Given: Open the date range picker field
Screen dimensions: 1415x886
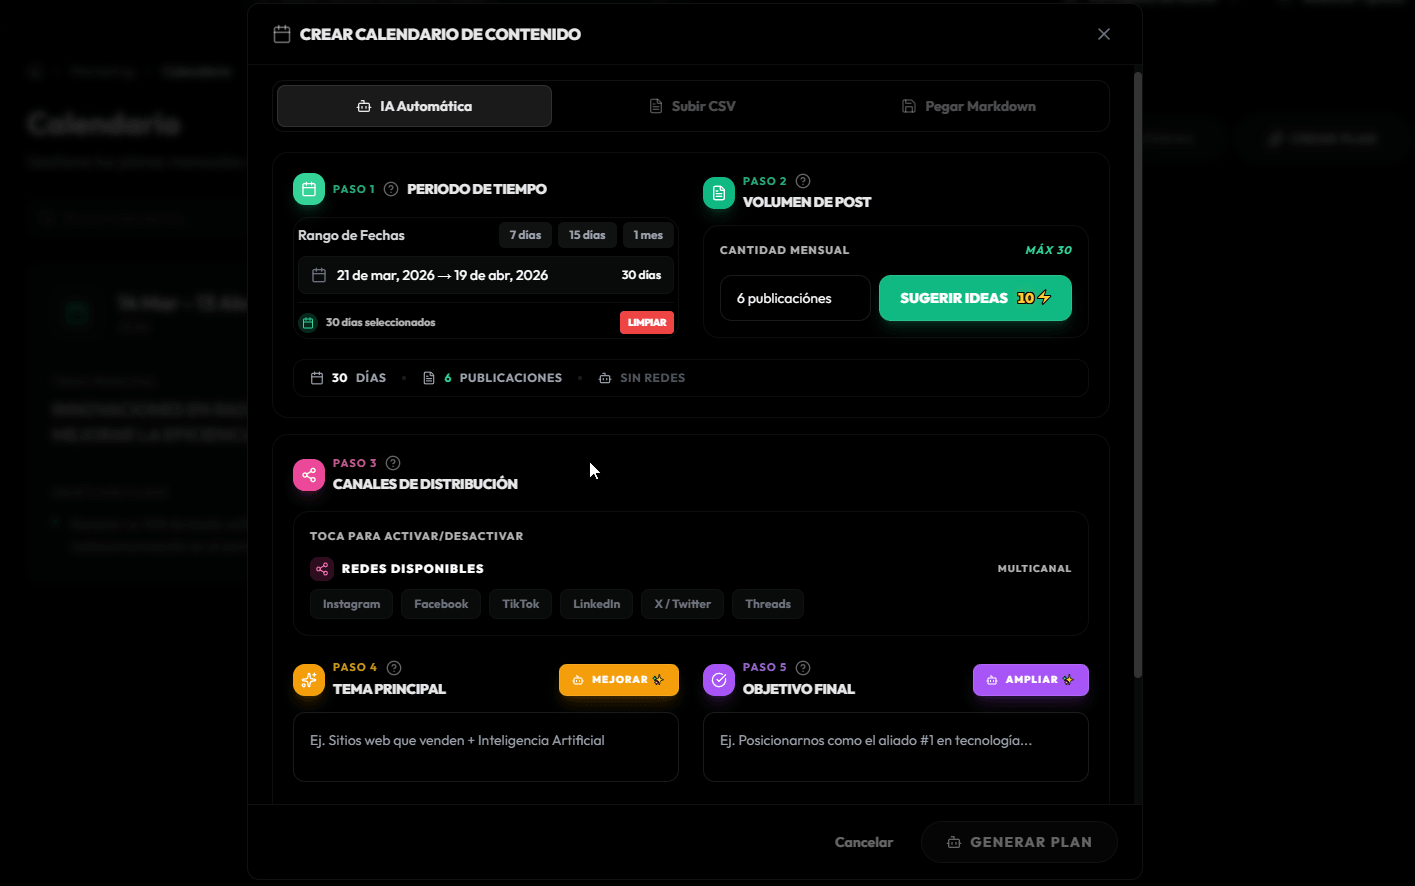Looking at the screenshot, I should (x=485, y=274).
